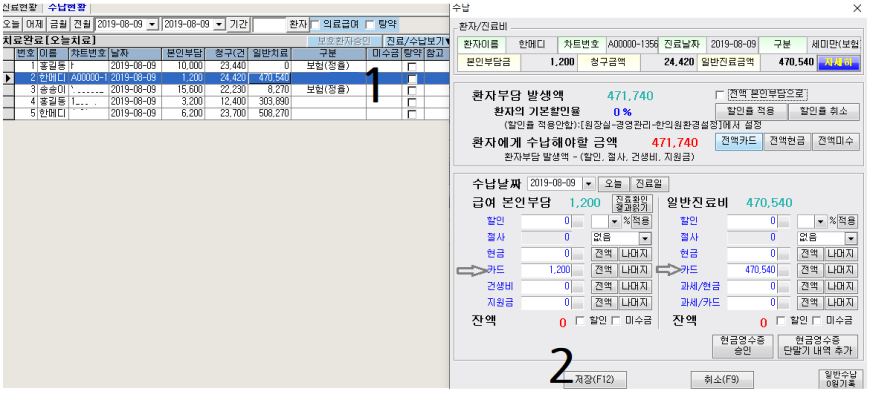Click the small button beside the 일반진료비 현금 field
This screenshot has height=394, width=870.
tap(783, 254)
